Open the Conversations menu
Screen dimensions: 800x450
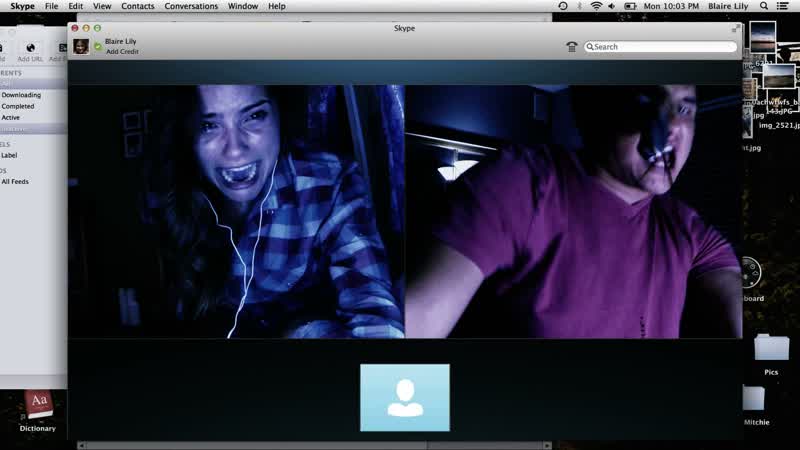pos(191,6)
